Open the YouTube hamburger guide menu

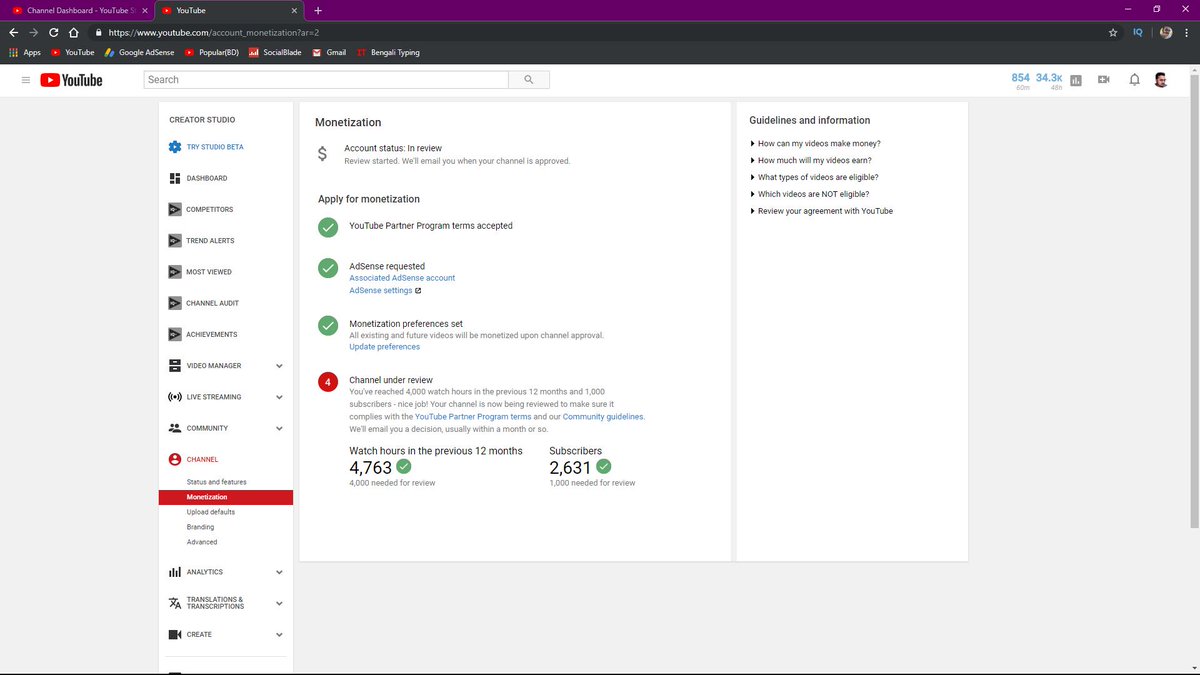click(26, 80)
